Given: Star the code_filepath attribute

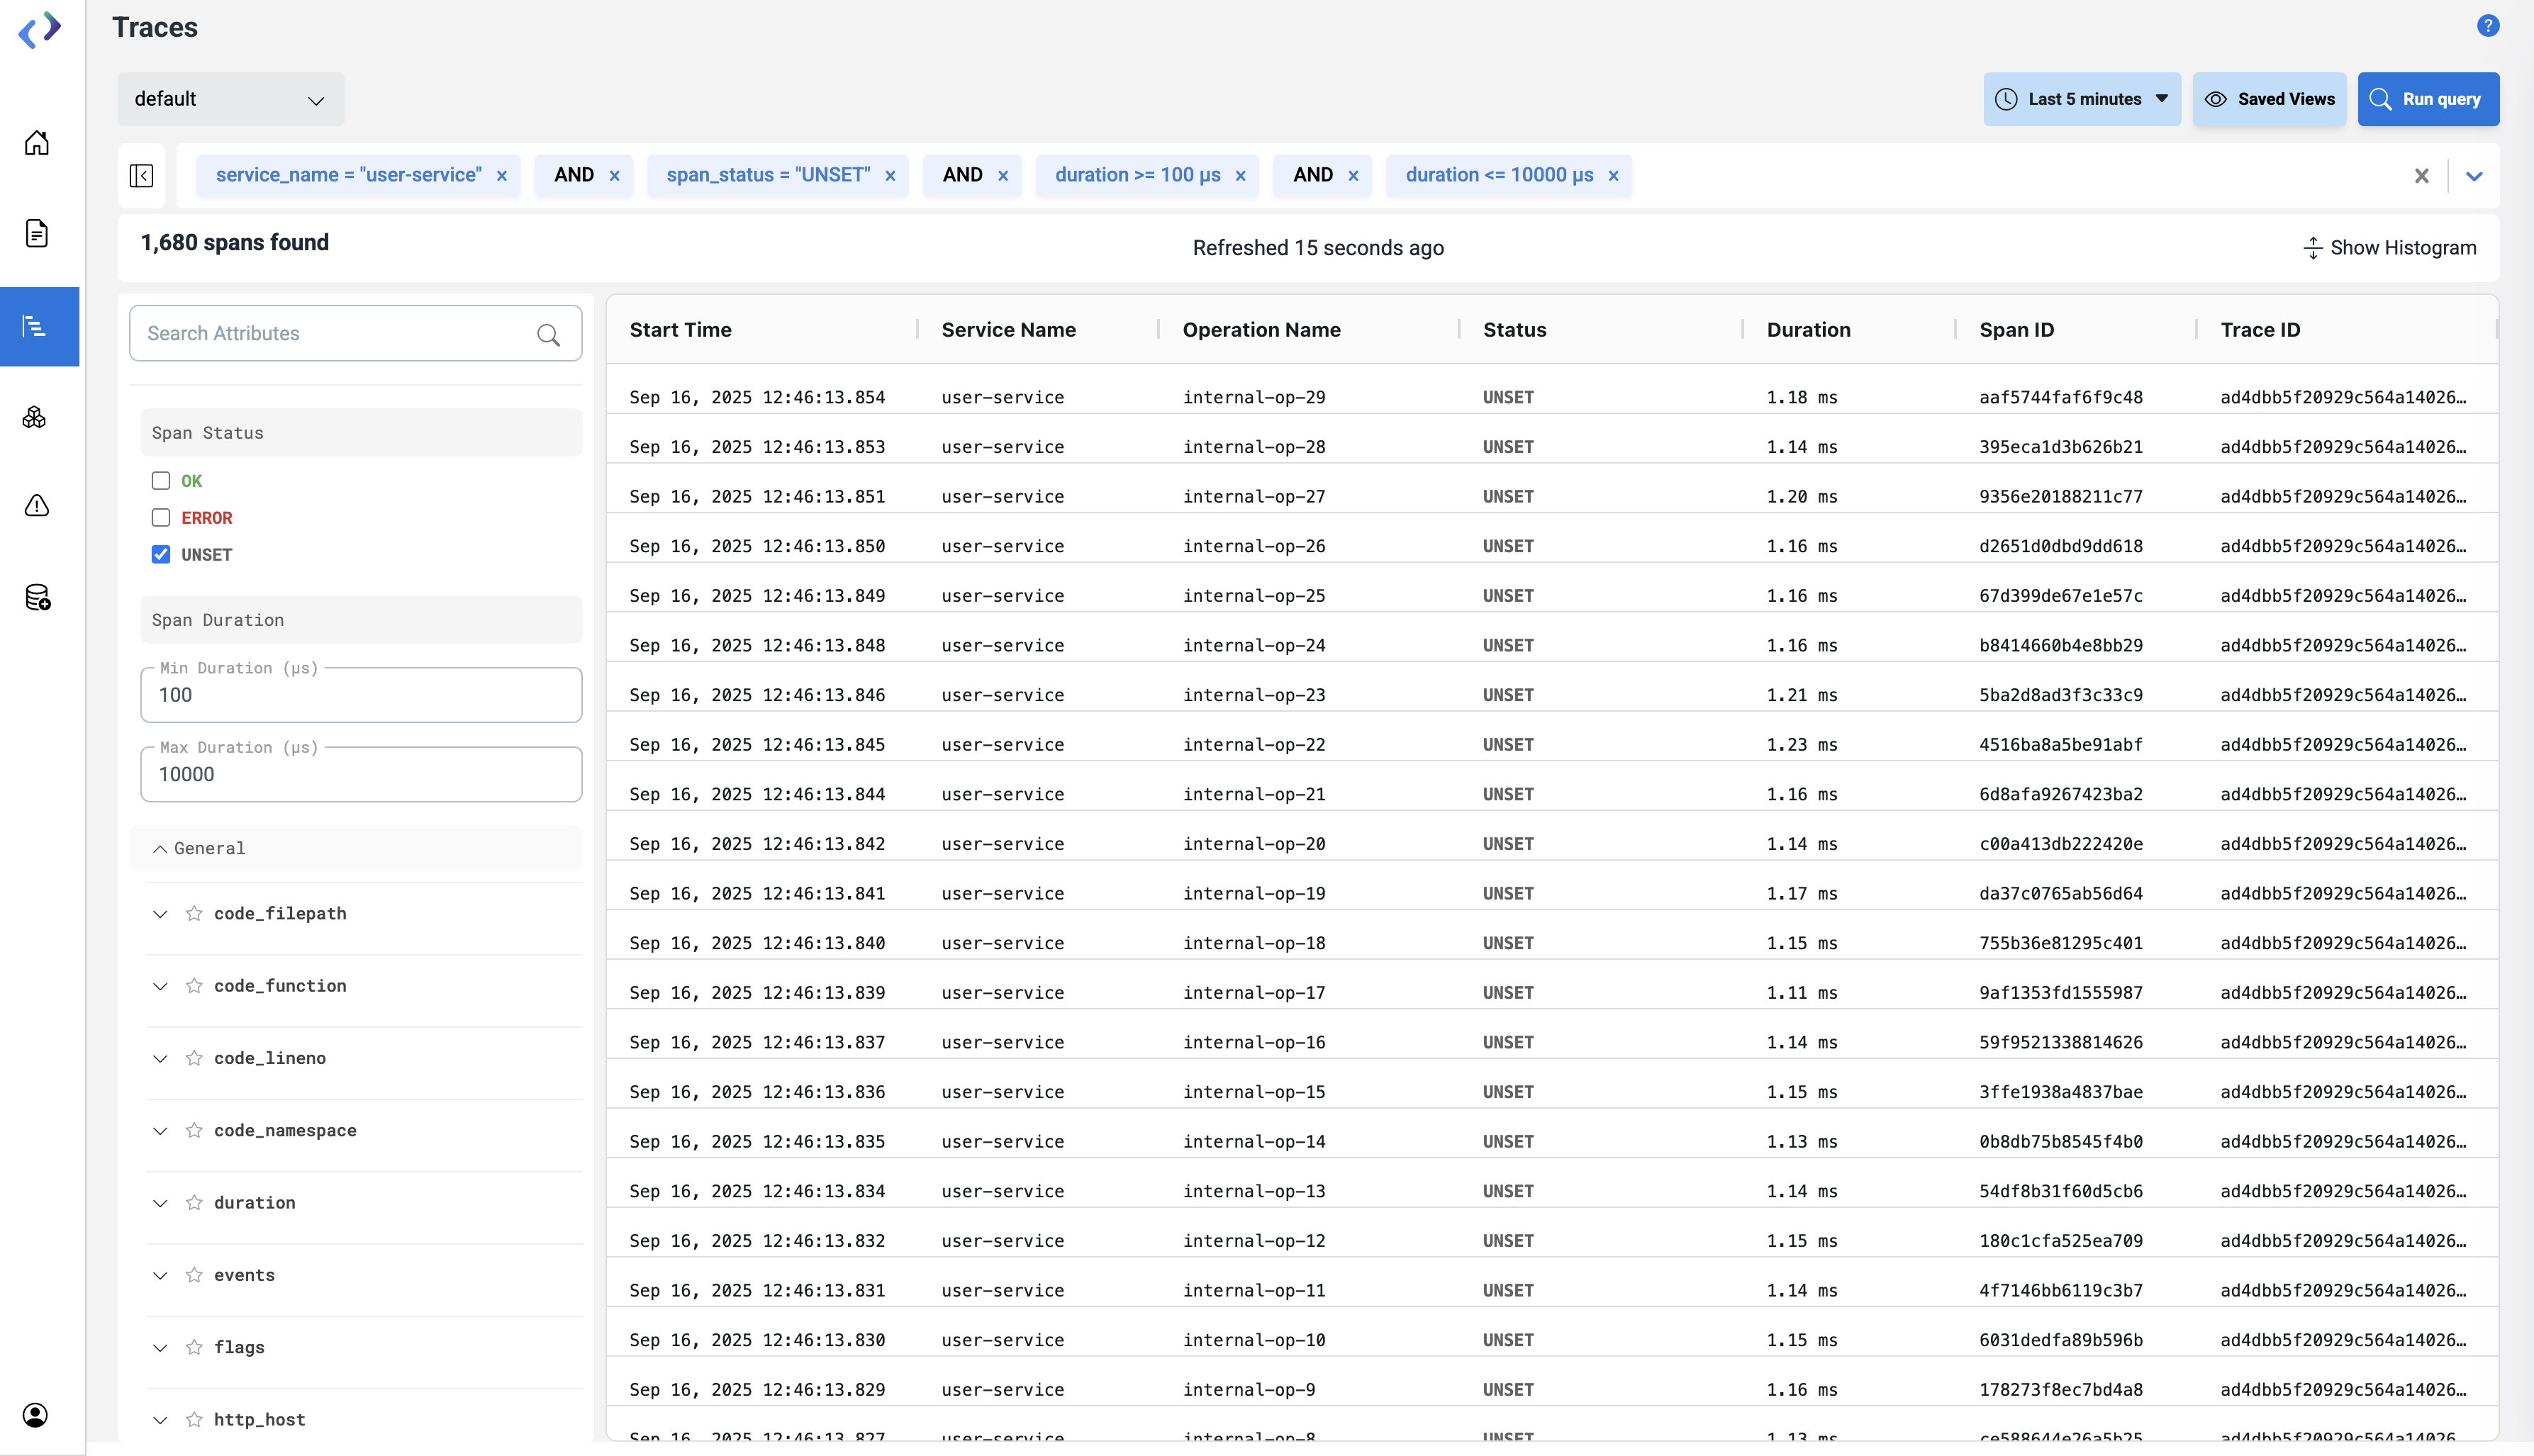Looking at the screenshot, I should click(194, 913).
